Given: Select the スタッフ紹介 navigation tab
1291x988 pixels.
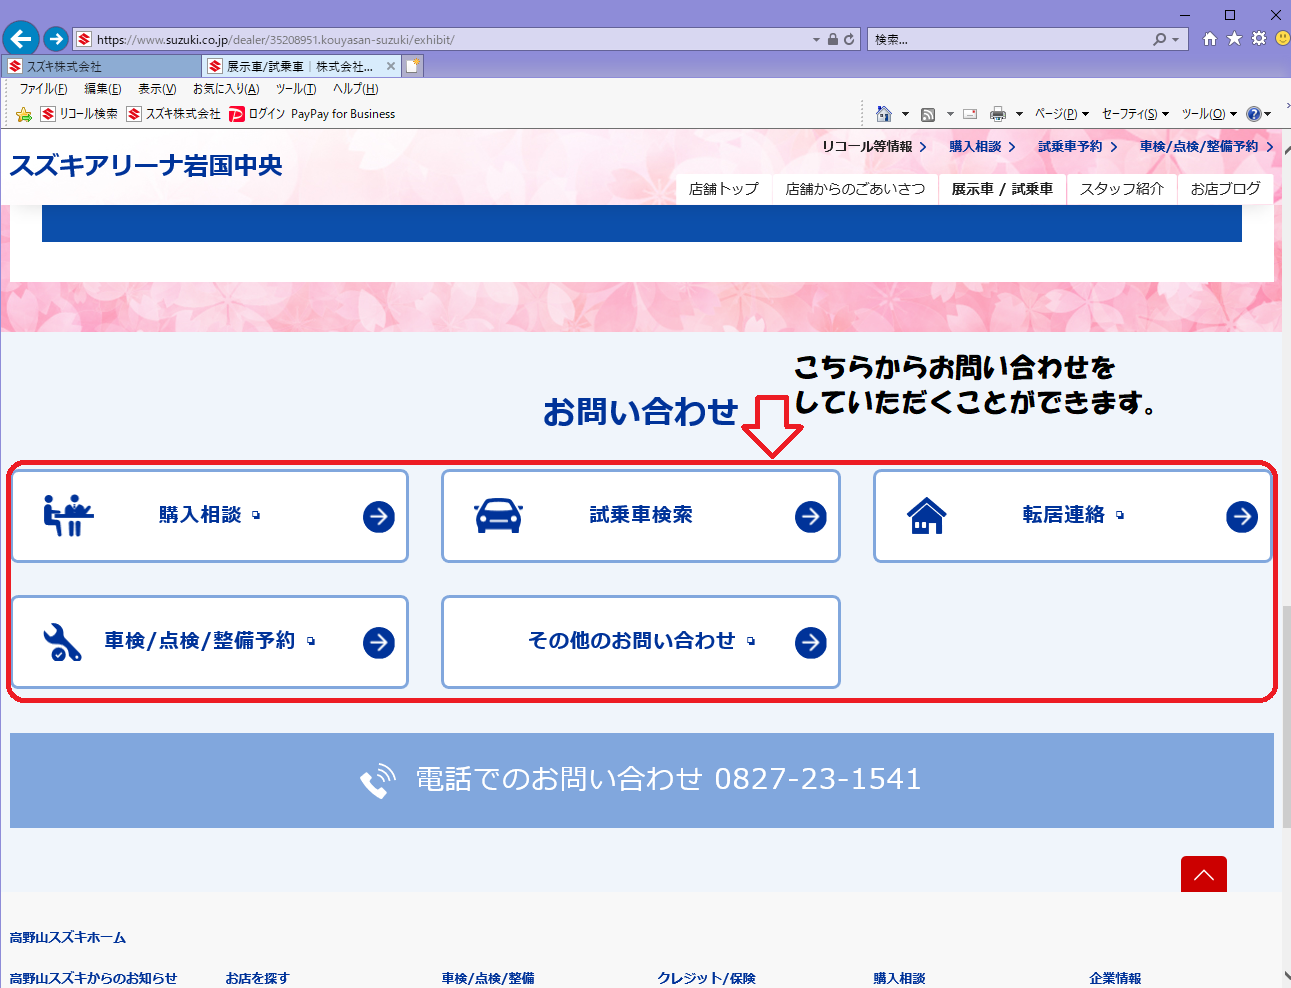Looking at the screenshot, I should tap(1122, 189).
